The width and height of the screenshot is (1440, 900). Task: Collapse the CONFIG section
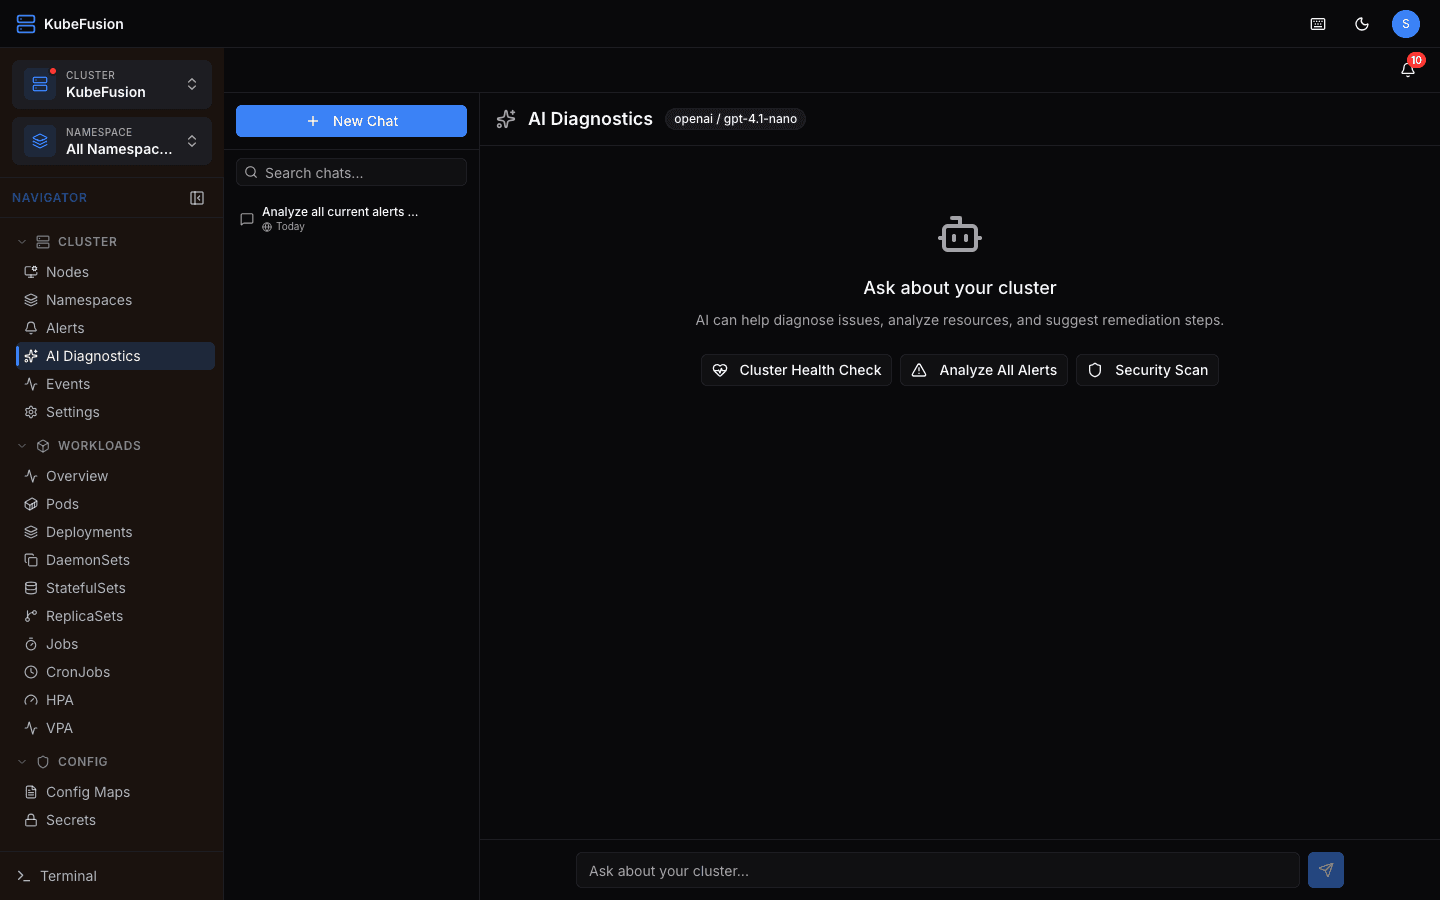coord(21,761)
